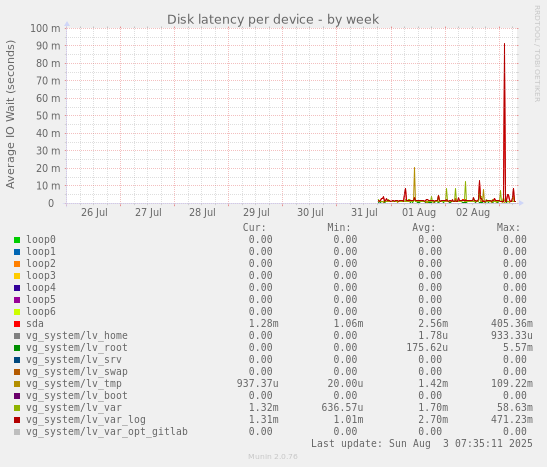The width and height of the screenshot is (547, 467).
Task: Click the 'Max:' column header
Action: (509, 228)
